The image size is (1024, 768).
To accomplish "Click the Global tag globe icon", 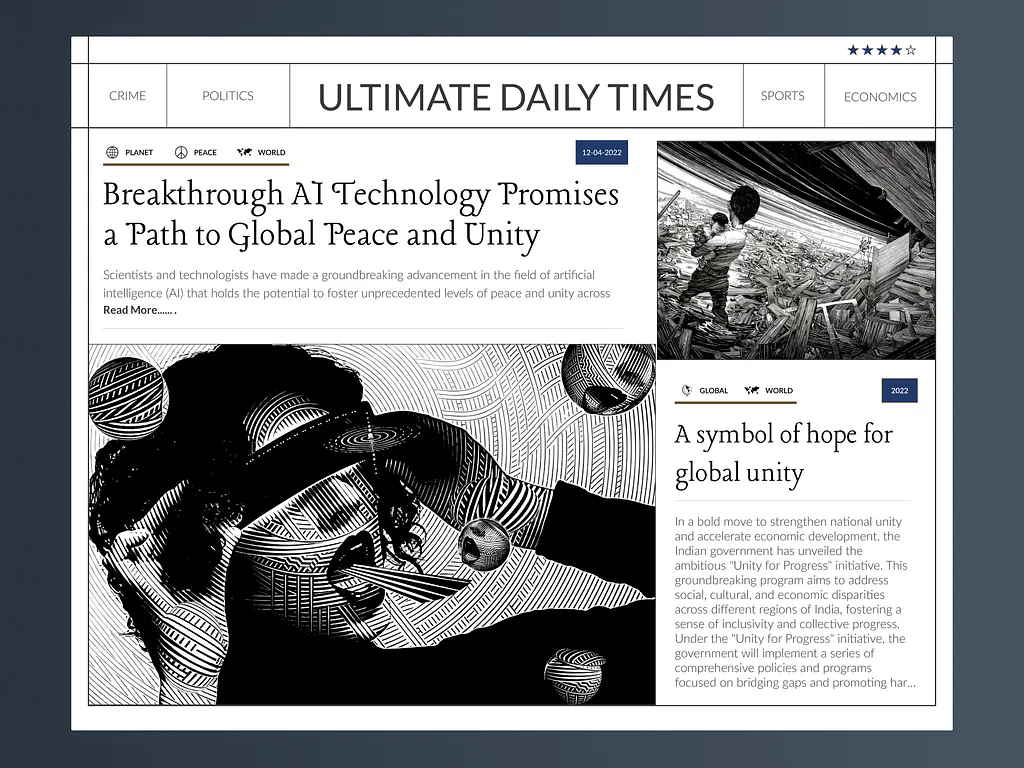I will coord(686,391).
